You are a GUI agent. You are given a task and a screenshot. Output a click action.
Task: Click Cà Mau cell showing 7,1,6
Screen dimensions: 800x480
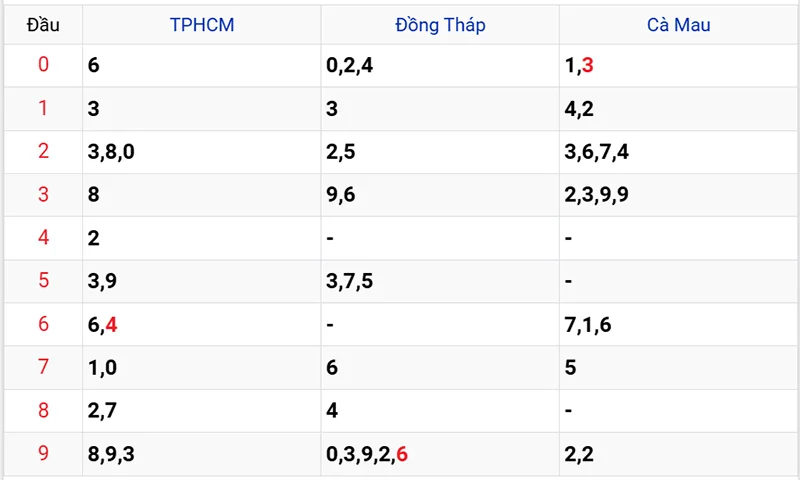588,324
